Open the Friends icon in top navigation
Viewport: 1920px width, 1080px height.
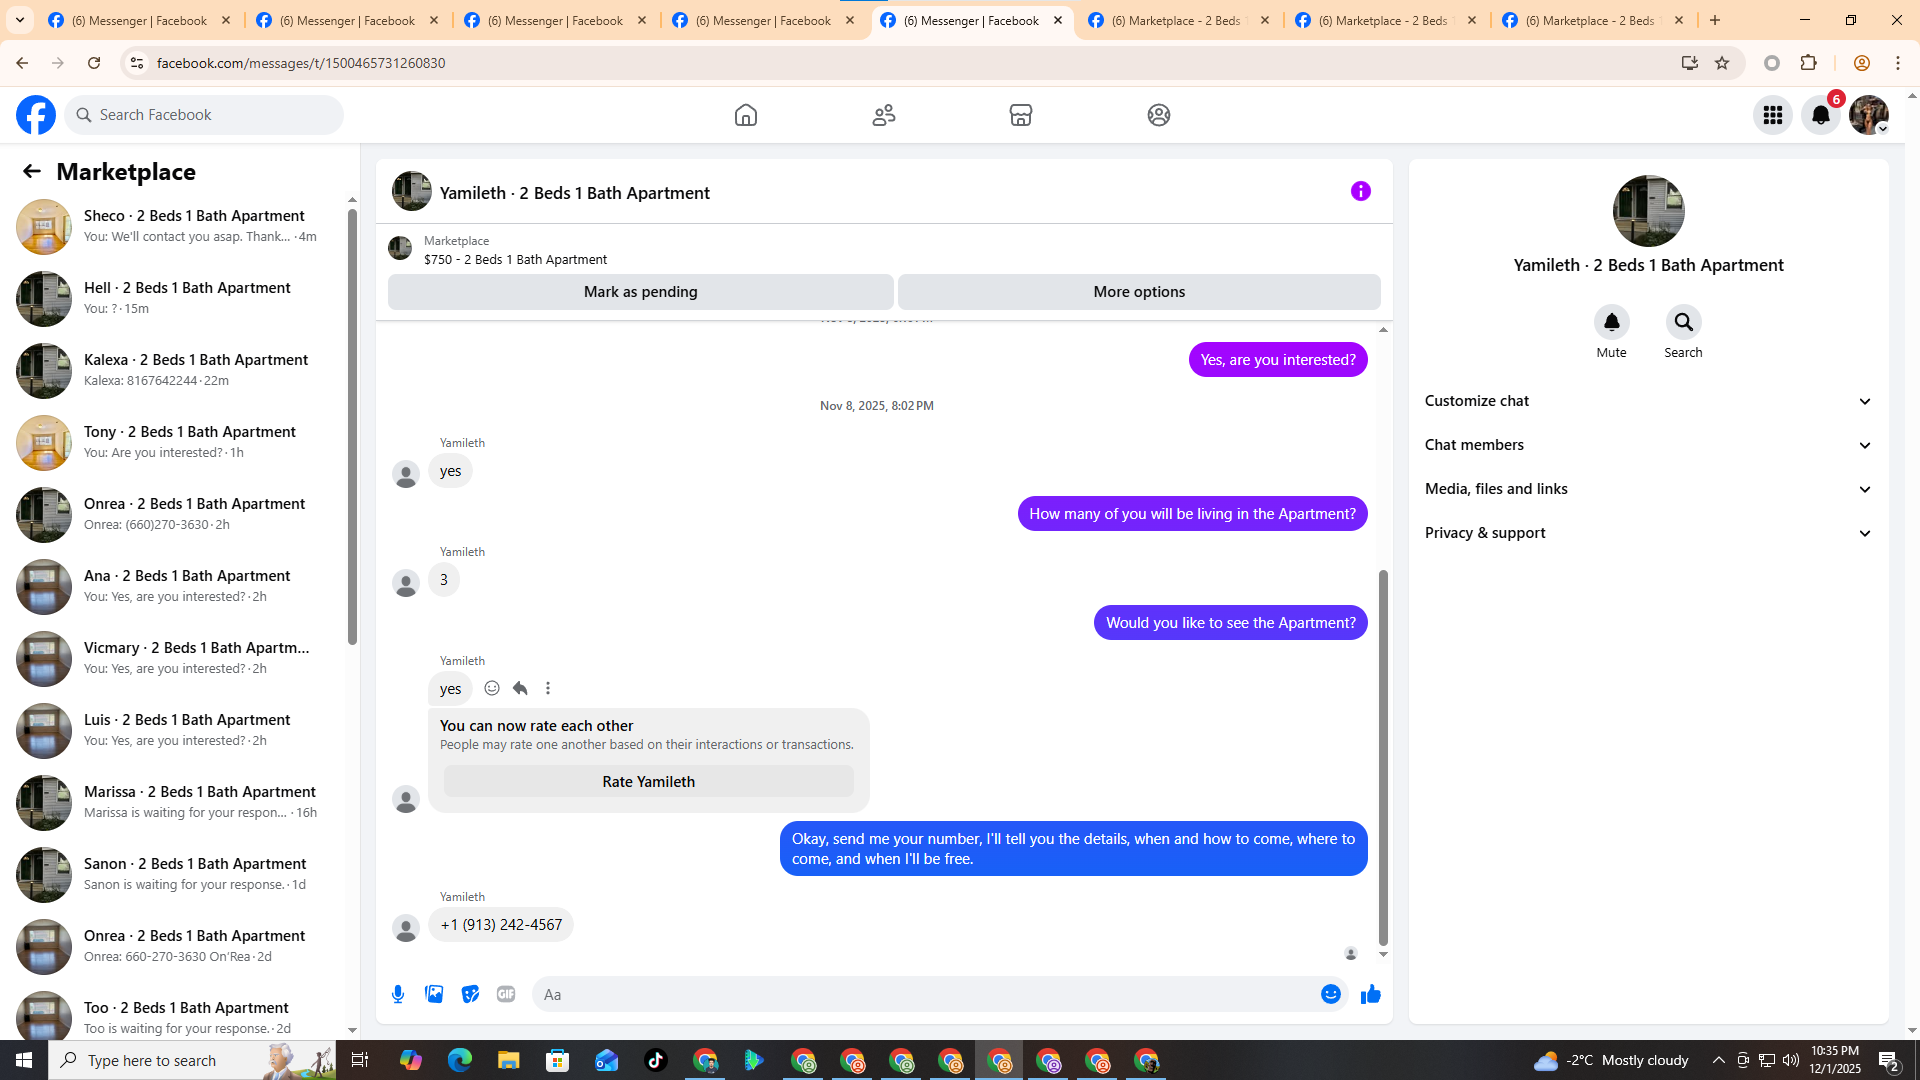884,115
